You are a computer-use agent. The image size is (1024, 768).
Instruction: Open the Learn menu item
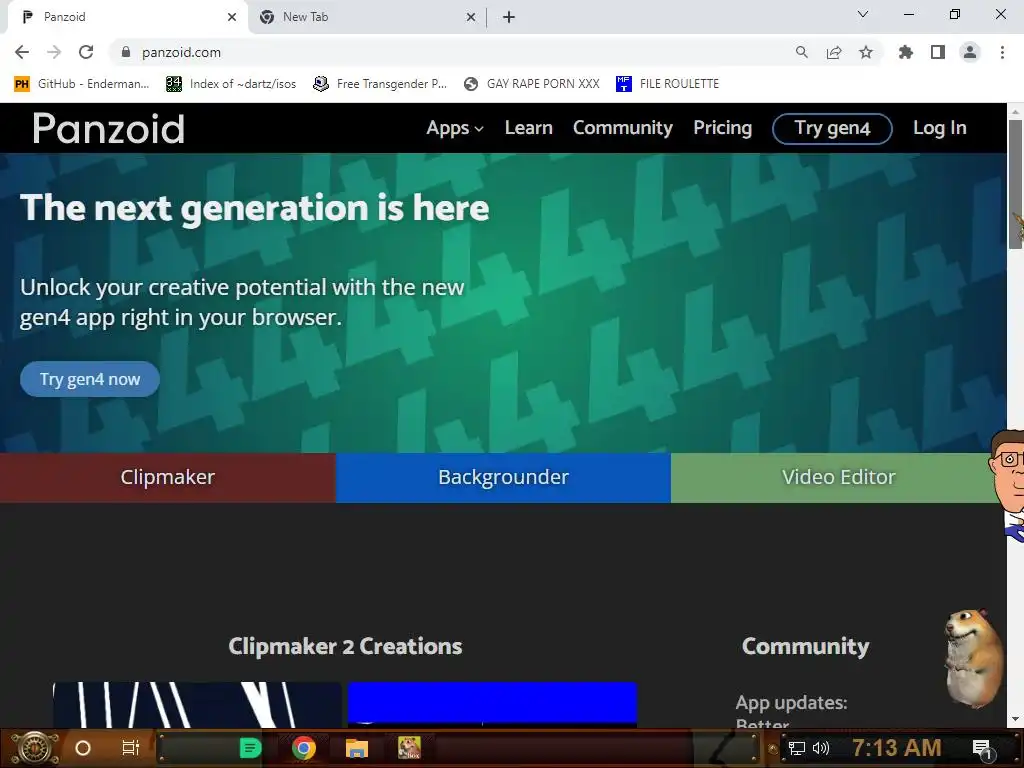click(x=528, y=128)
